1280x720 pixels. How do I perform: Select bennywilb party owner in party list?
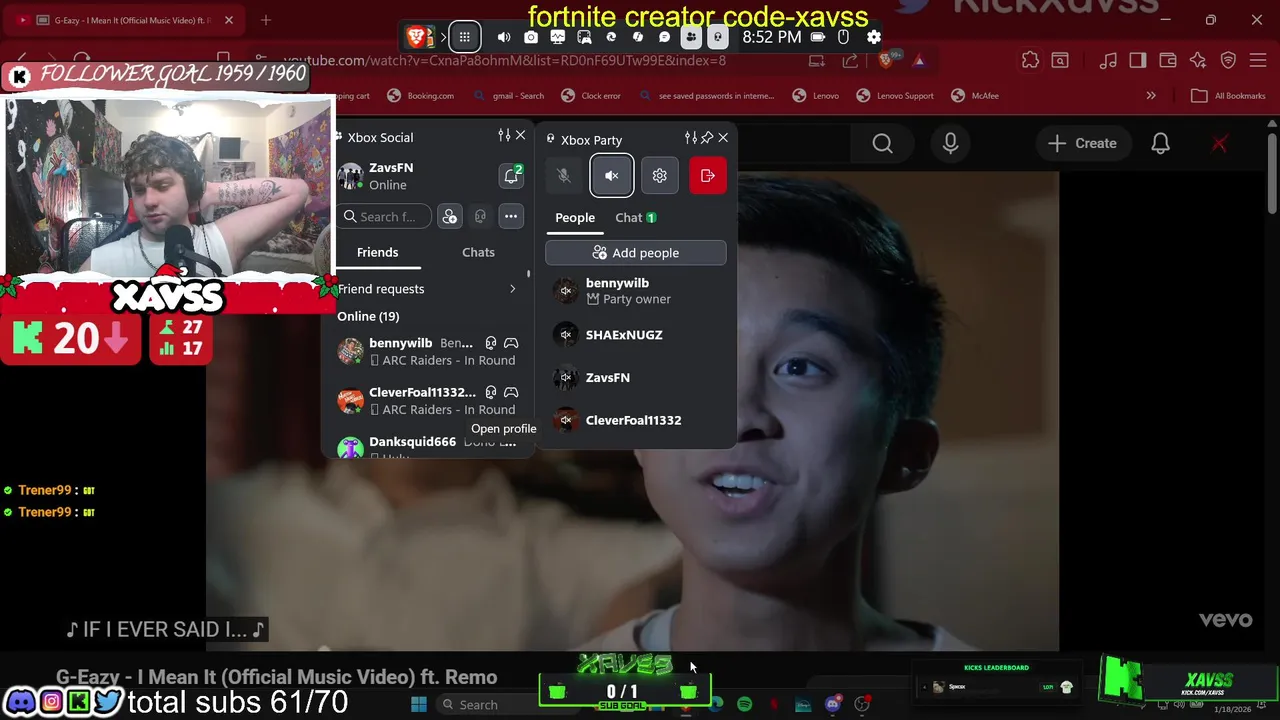click(x=636, y=291)
